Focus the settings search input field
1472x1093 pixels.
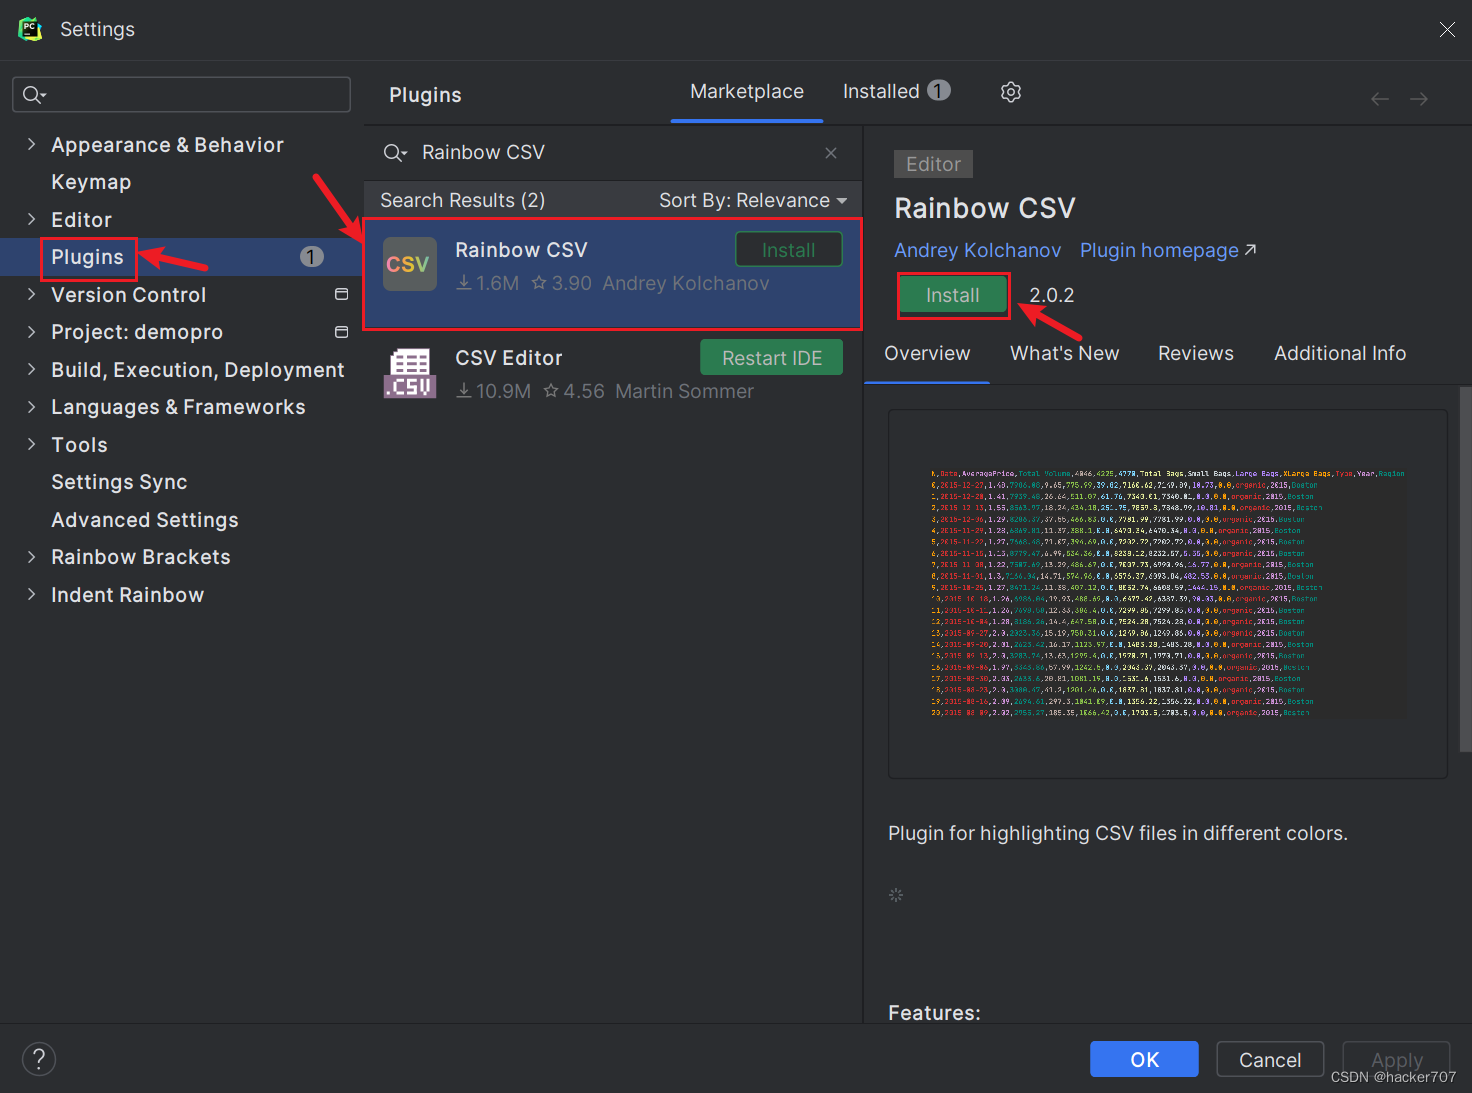(x=181, y=95)
